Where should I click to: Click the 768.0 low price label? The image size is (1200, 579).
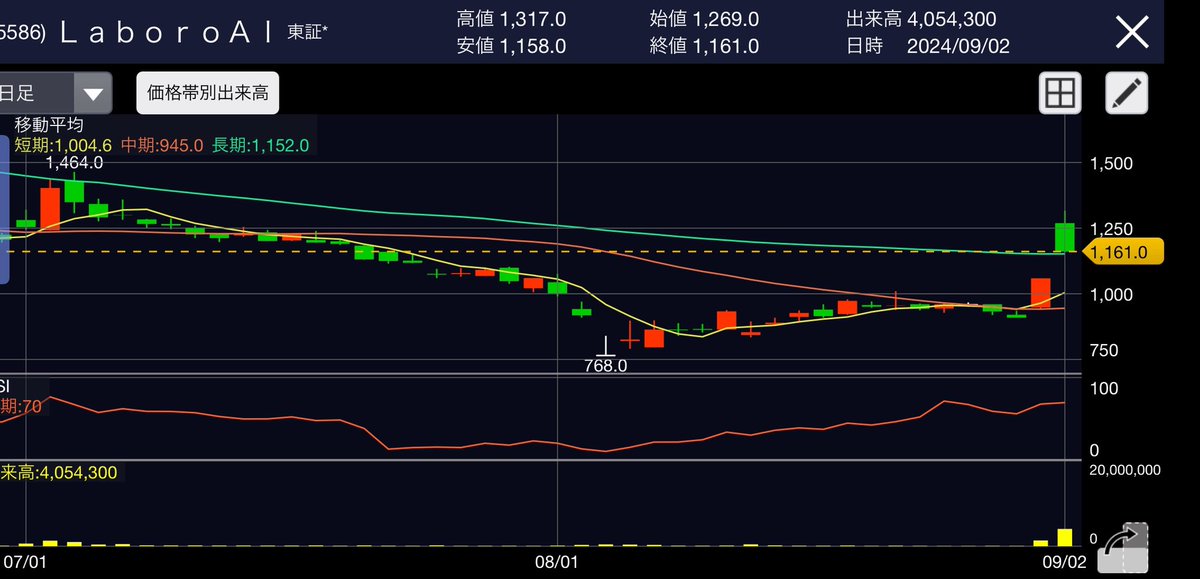click(x=606, y=366)
